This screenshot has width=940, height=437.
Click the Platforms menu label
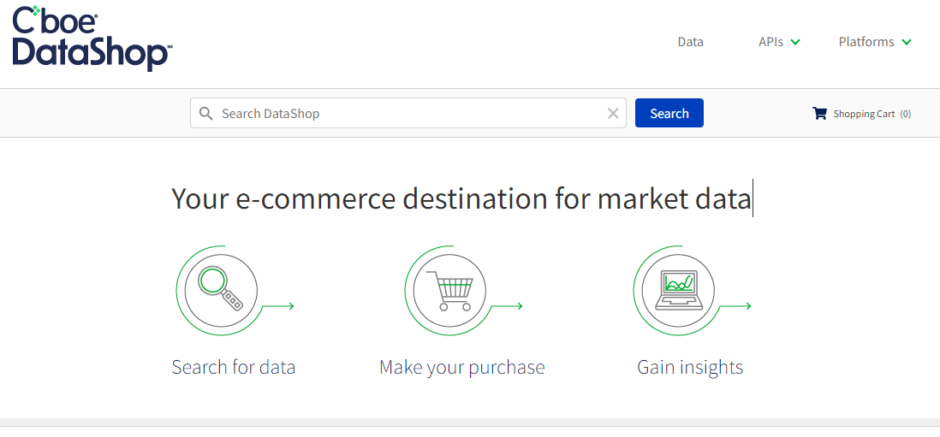coord(866,42)
